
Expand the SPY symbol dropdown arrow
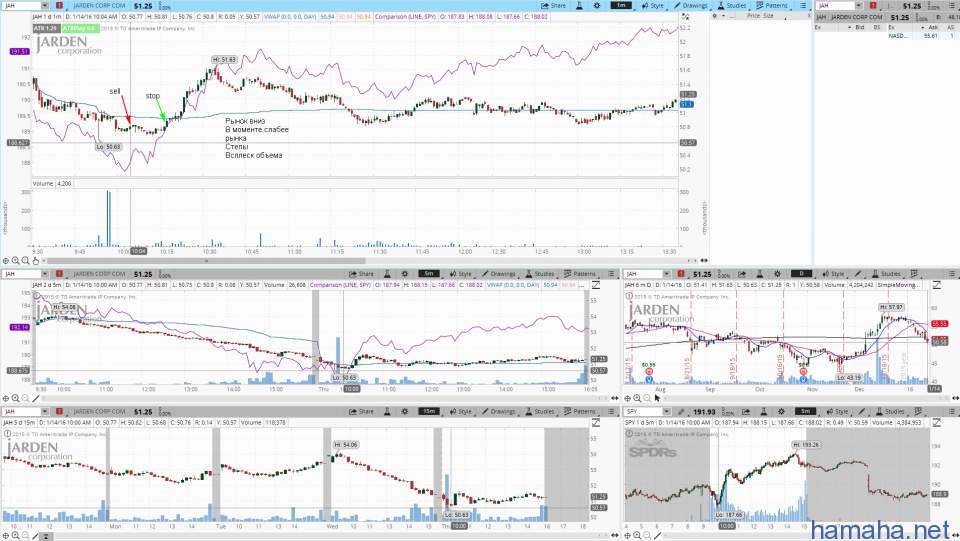667,411
